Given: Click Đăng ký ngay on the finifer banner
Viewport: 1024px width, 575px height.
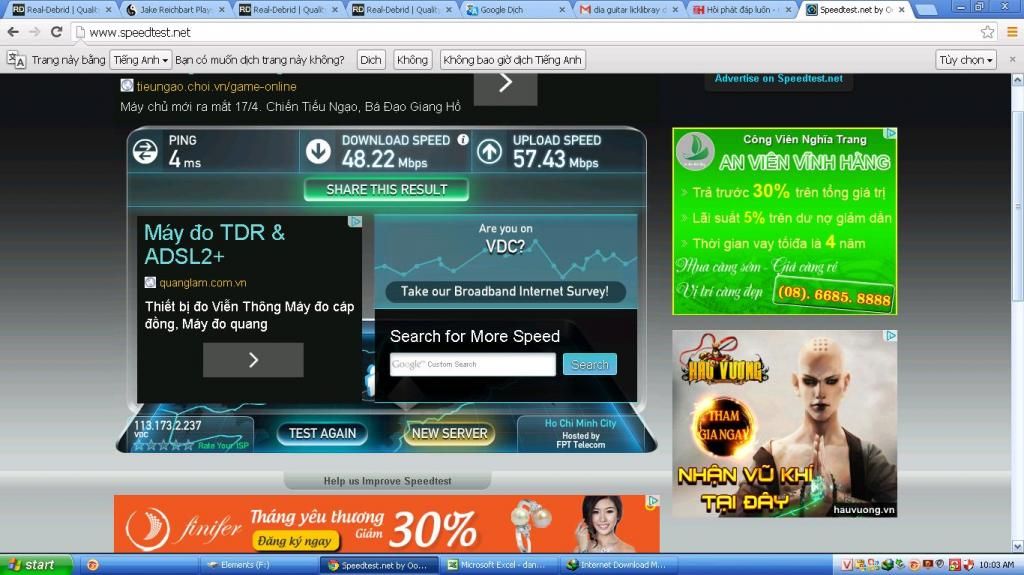Looking at the screenshot, I should [294, 540].
